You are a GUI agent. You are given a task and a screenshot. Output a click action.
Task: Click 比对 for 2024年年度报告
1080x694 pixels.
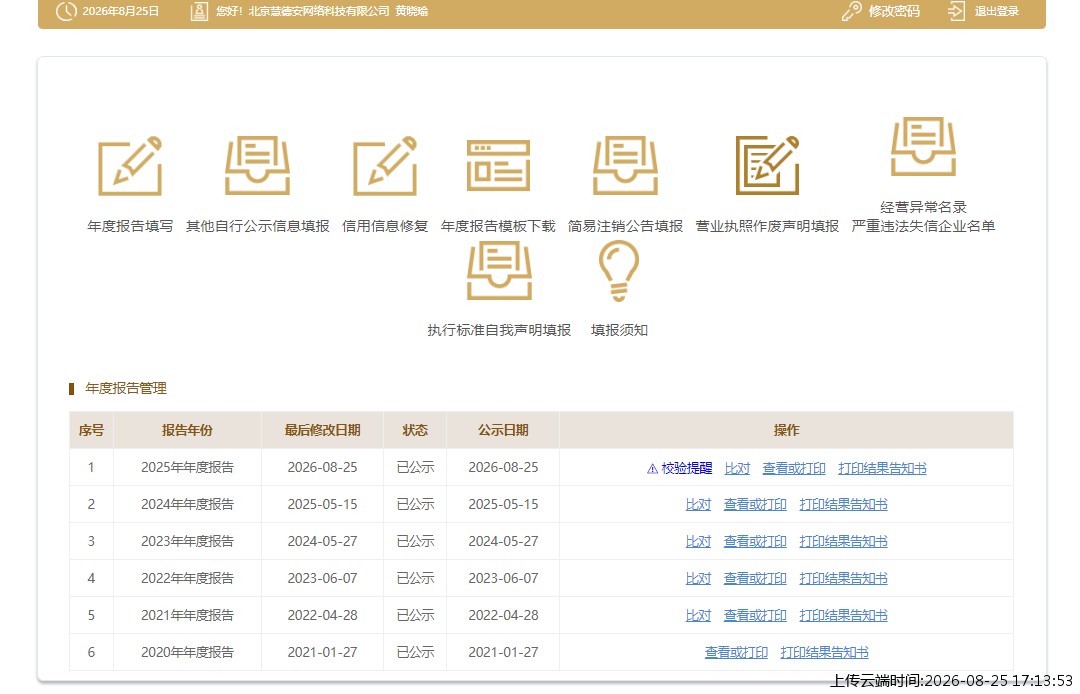point(698,505)
